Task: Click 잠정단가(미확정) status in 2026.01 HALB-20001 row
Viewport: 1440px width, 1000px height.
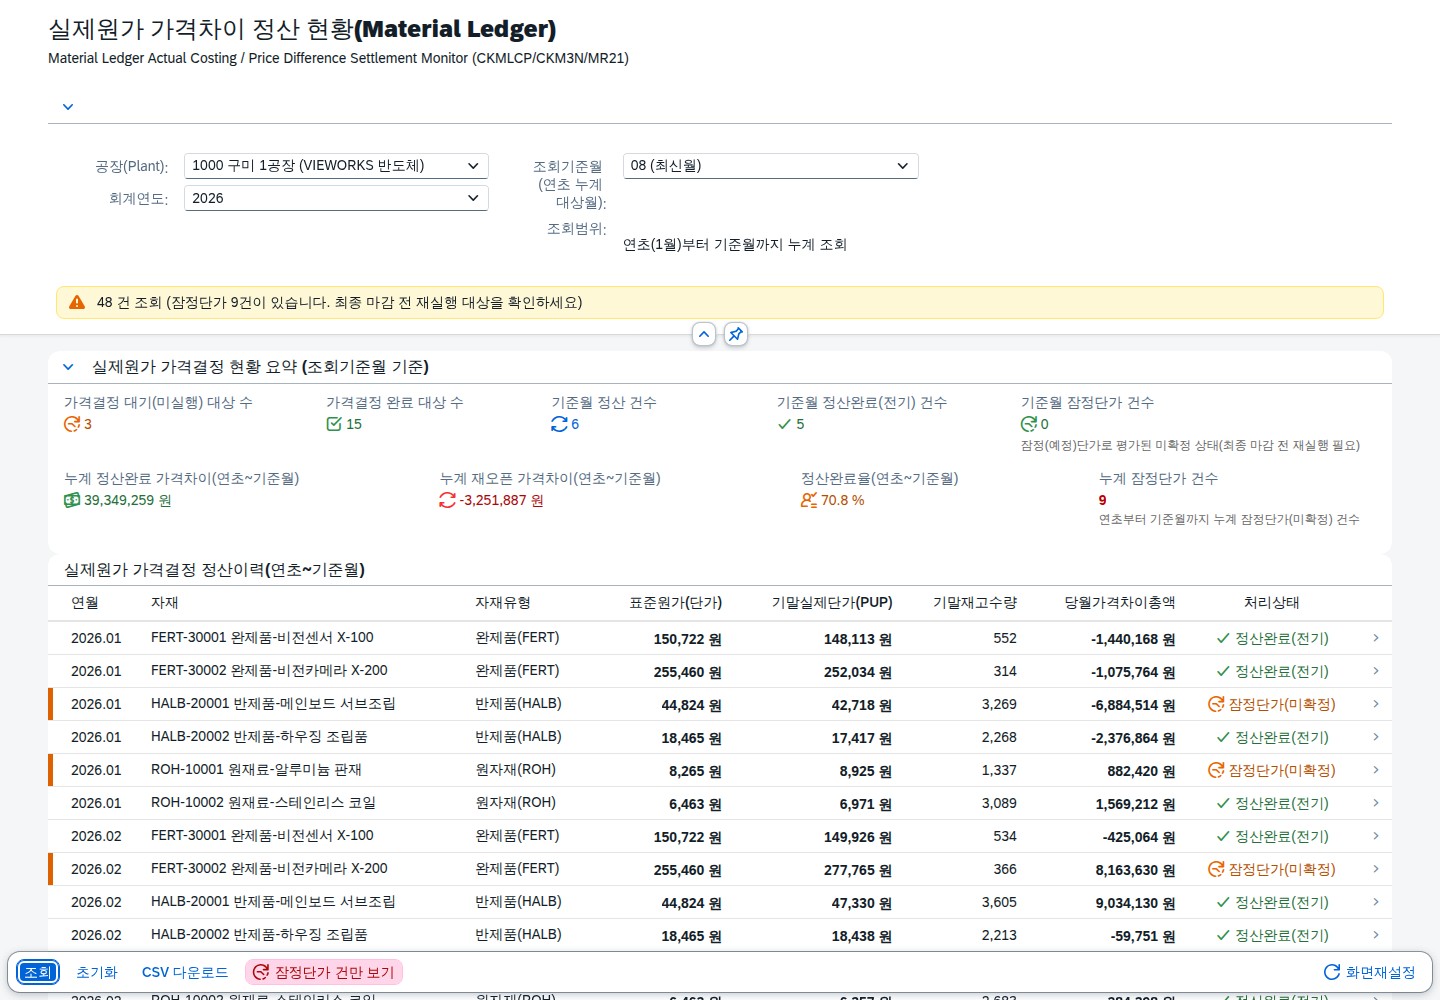Action: [1272, 704]
